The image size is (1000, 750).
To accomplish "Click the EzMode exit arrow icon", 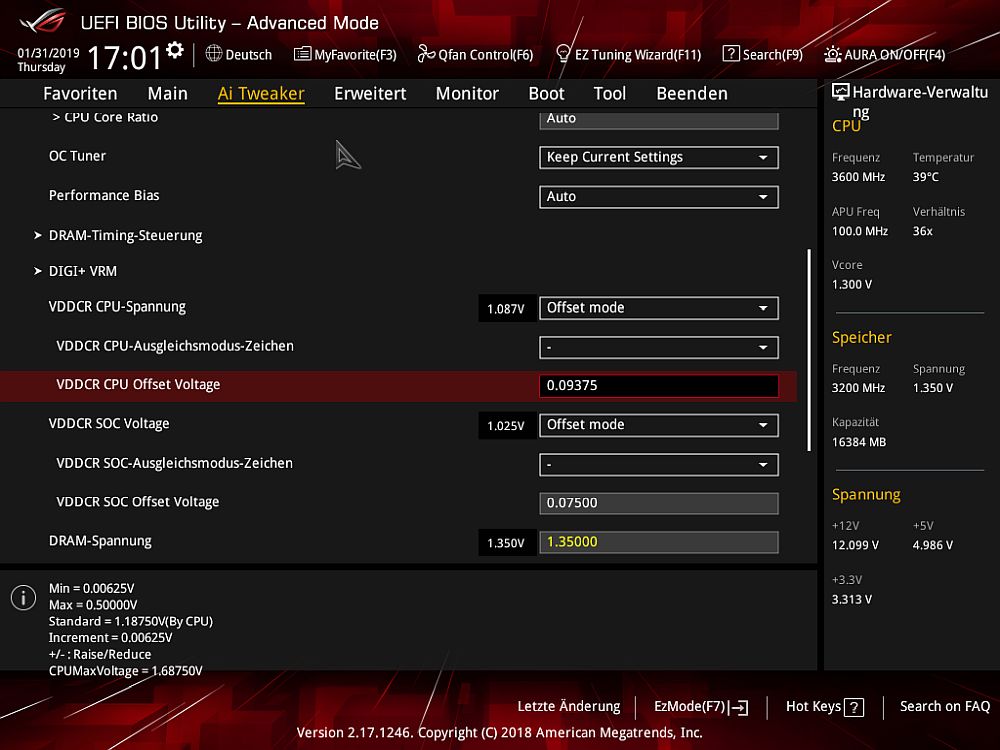I will [739, 707].
